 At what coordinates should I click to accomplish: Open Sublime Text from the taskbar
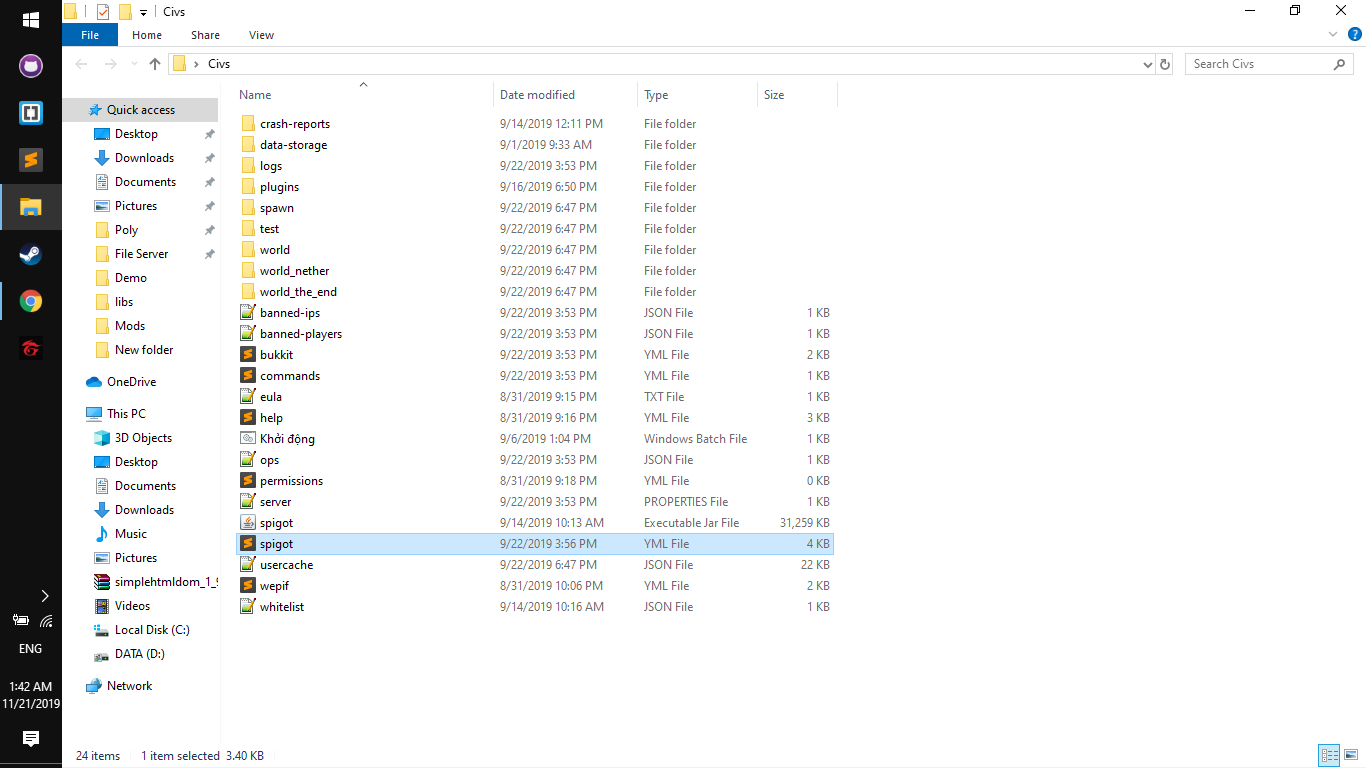[30, 160]
